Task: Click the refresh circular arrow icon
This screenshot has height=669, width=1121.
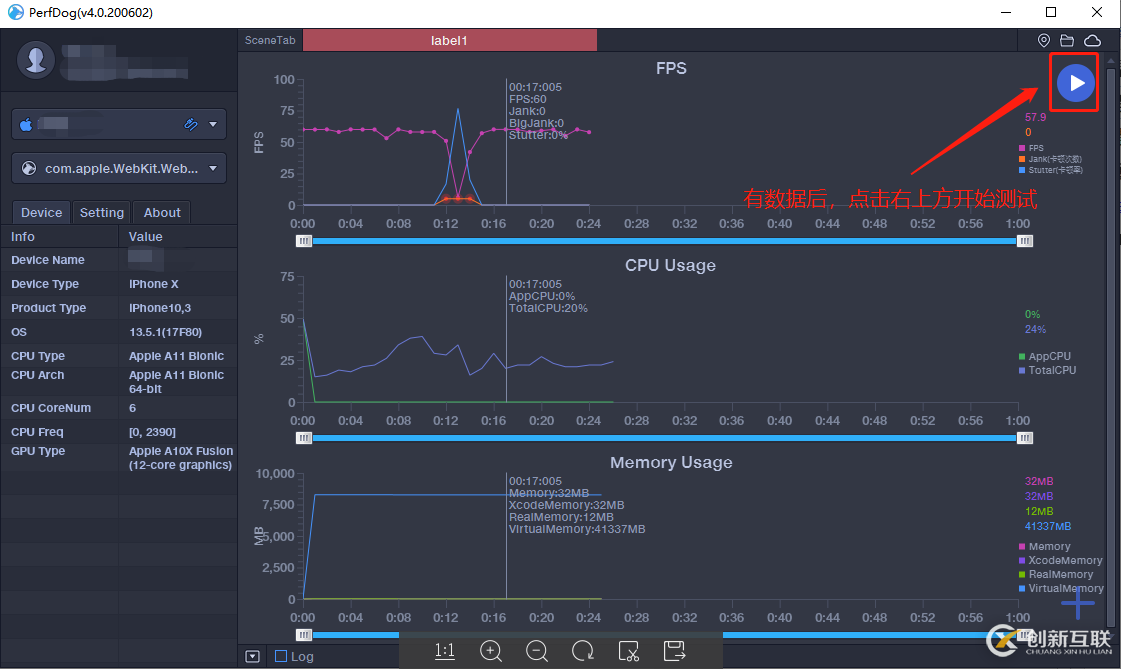Action: click(583, 650)
